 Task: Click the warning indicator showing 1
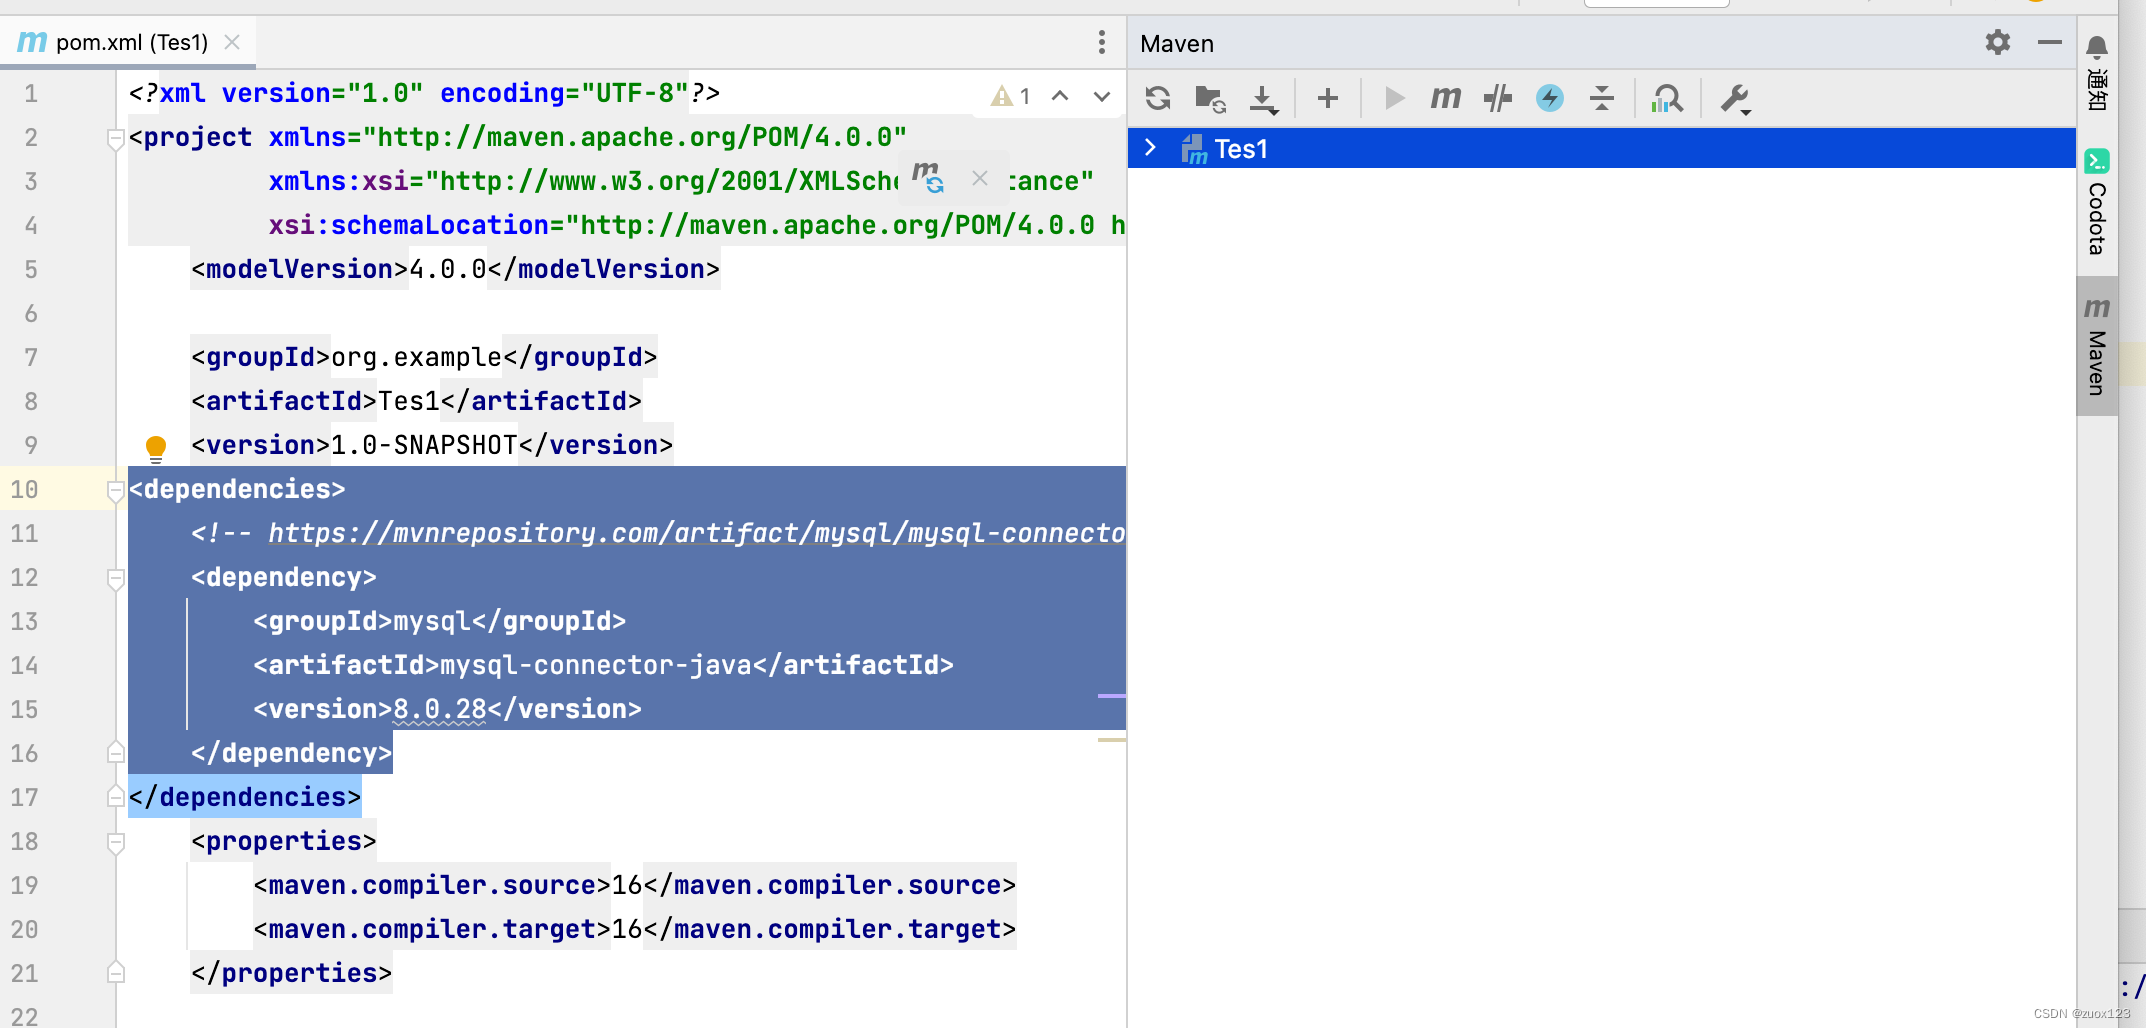click(x=1011, y=96)
